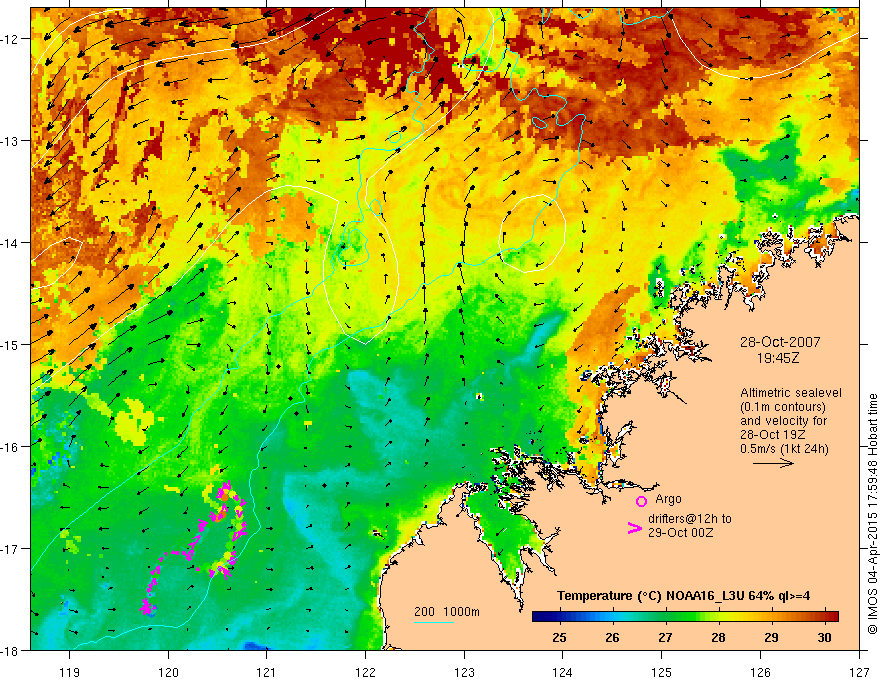Click the longitude label 121
The height and width of the screenshot is (680, 880).
click(267, 672)
